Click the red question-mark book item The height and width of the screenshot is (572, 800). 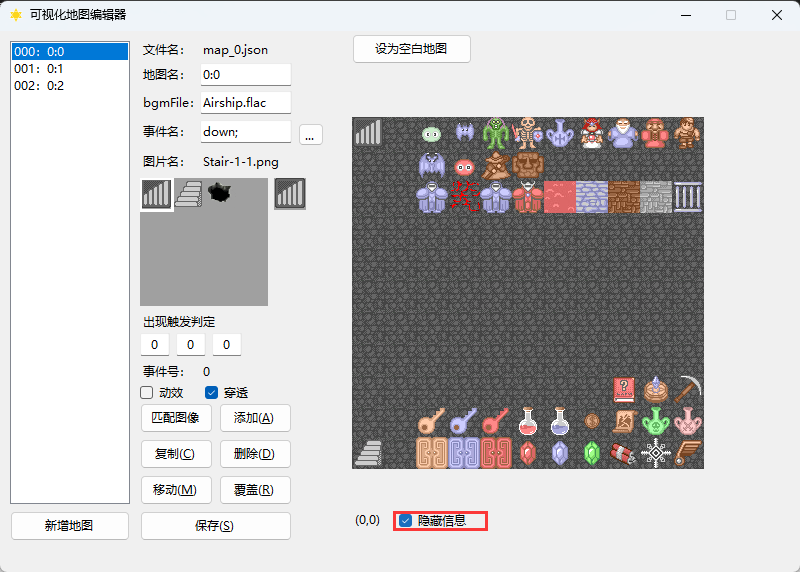tap(623, 390)
